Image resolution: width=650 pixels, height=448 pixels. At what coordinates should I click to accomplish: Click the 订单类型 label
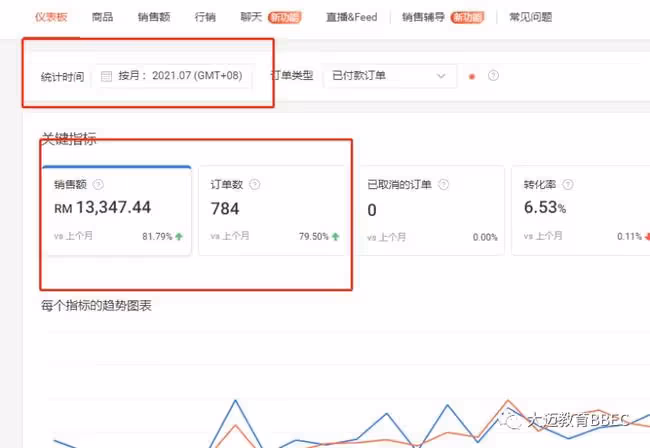(x=291, y=75)
